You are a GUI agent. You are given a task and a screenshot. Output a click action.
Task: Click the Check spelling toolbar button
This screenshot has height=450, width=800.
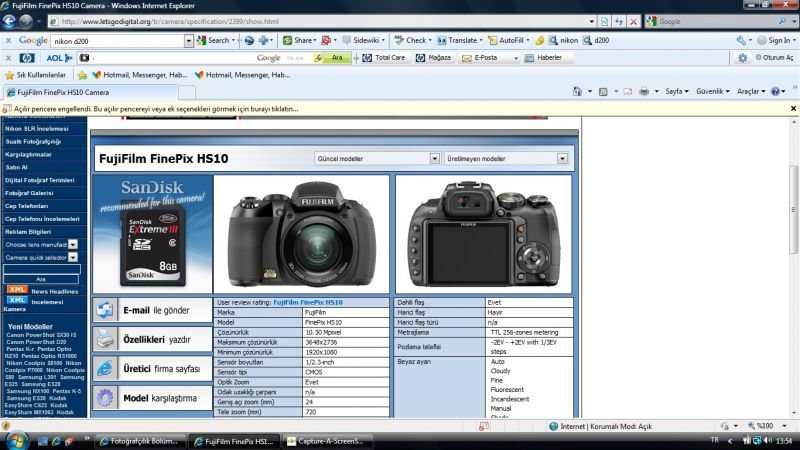(x=412, y=40)
